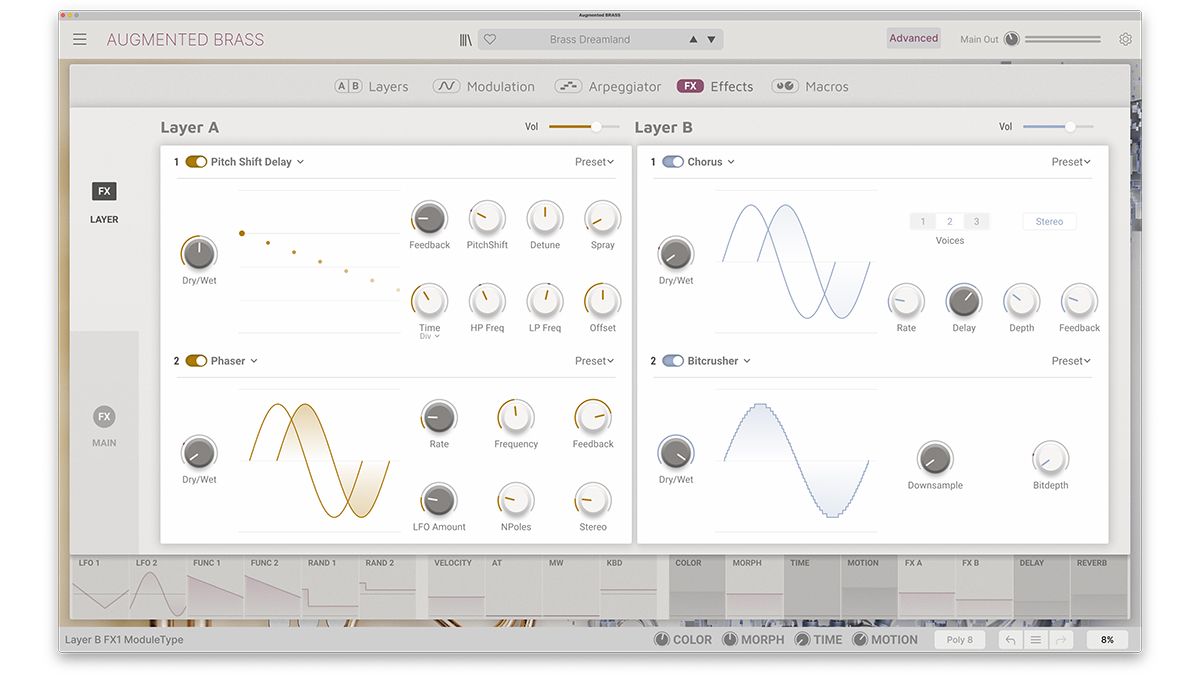
Task: Toggle the Chorus Stereo button
Action: click(1049, 222)
